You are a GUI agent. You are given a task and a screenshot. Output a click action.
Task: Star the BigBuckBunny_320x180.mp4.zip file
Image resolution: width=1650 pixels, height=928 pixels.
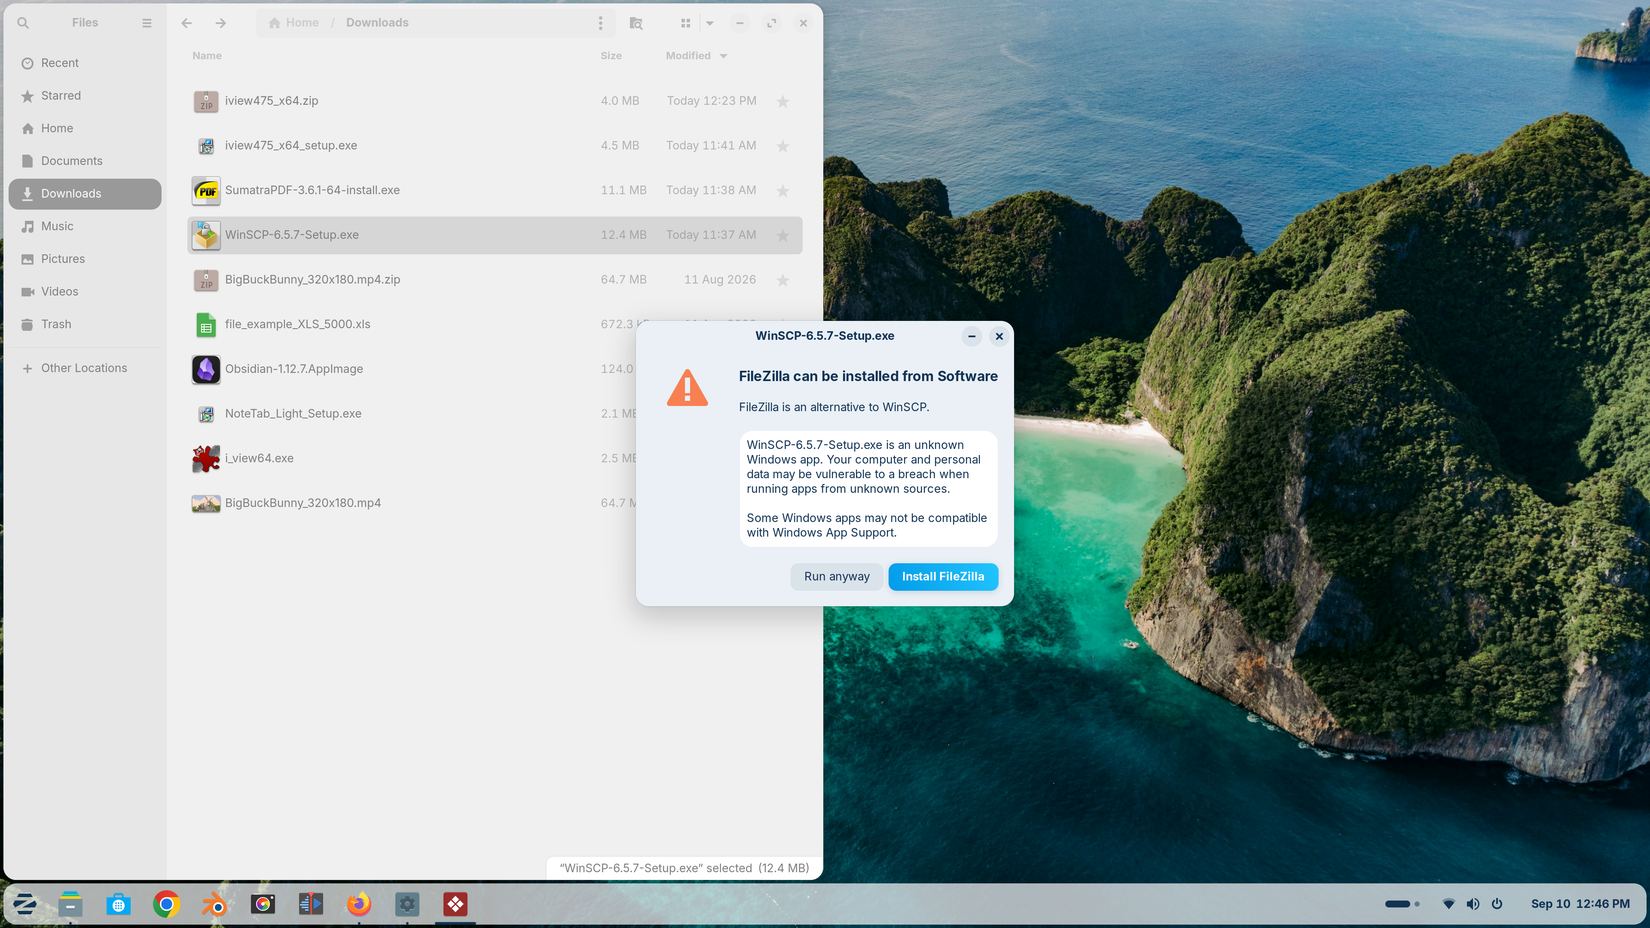pos(783,280)
